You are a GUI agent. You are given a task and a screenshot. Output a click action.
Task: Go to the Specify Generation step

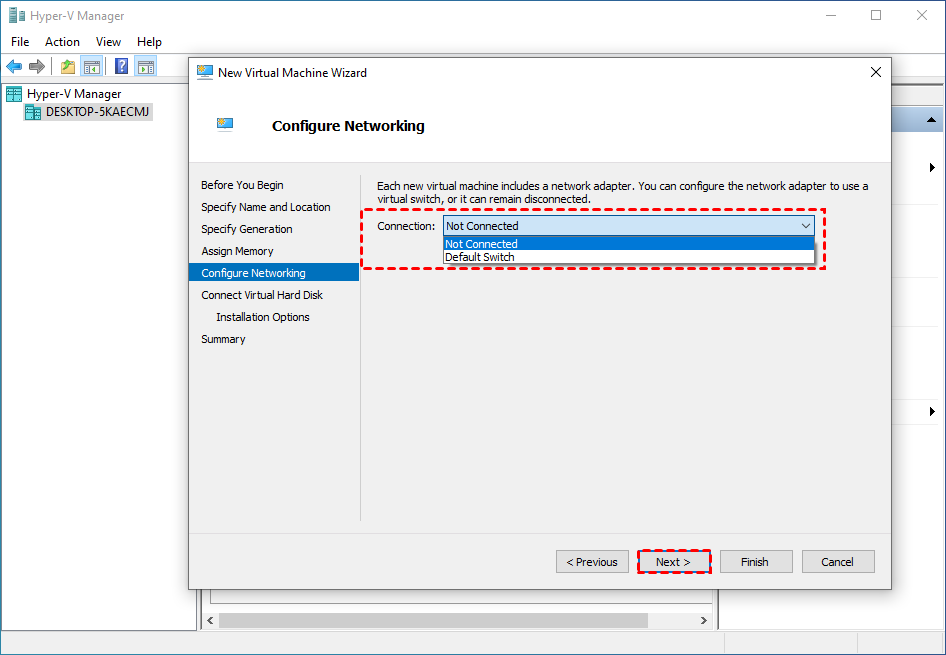[247, 229]
